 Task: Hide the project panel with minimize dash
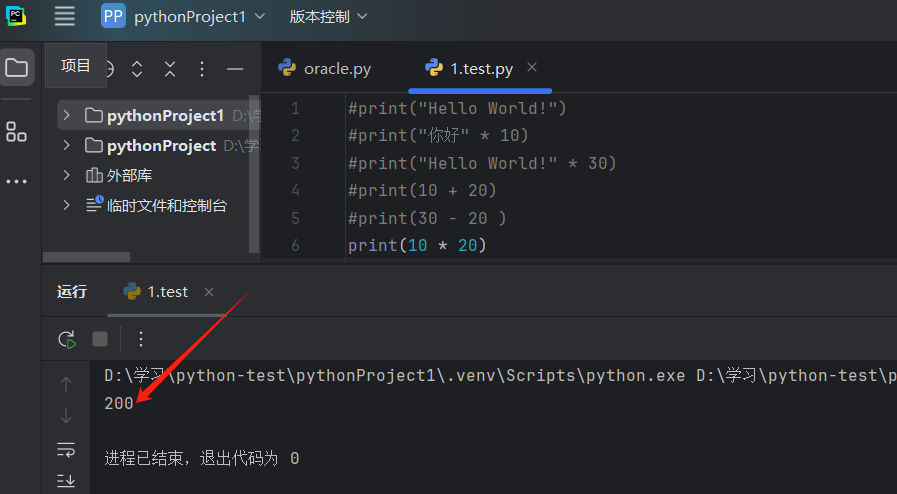(x=235, y=69)
